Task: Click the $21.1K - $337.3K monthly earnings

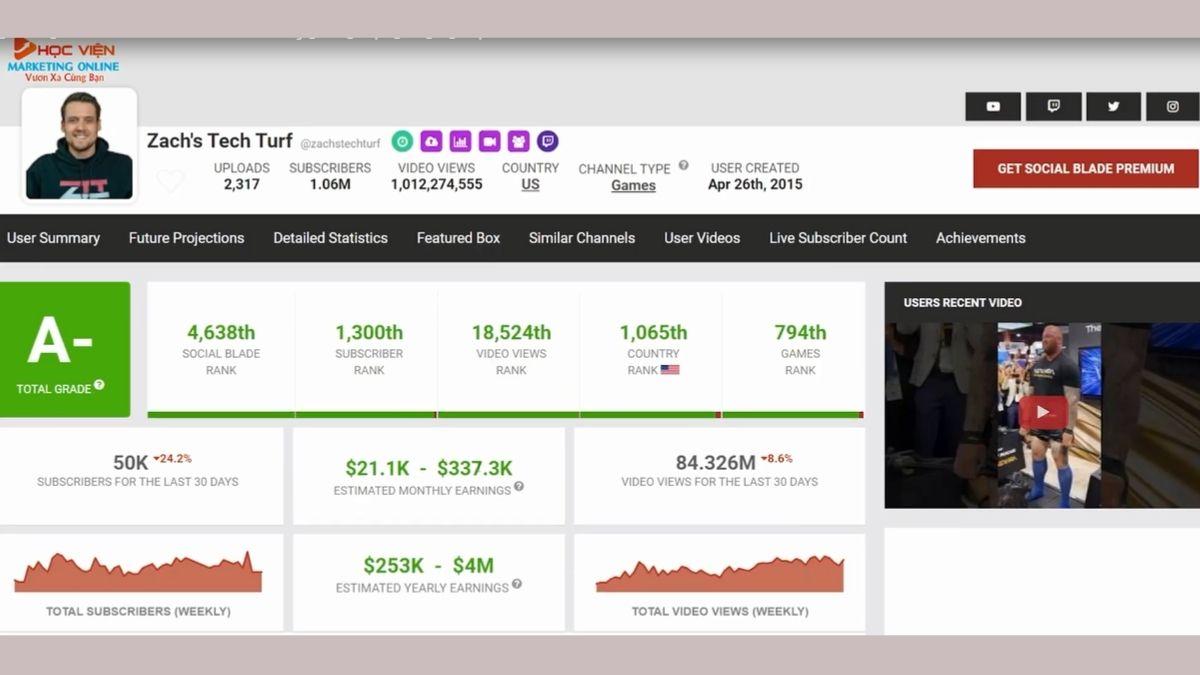Action: (x=429, y=468)
